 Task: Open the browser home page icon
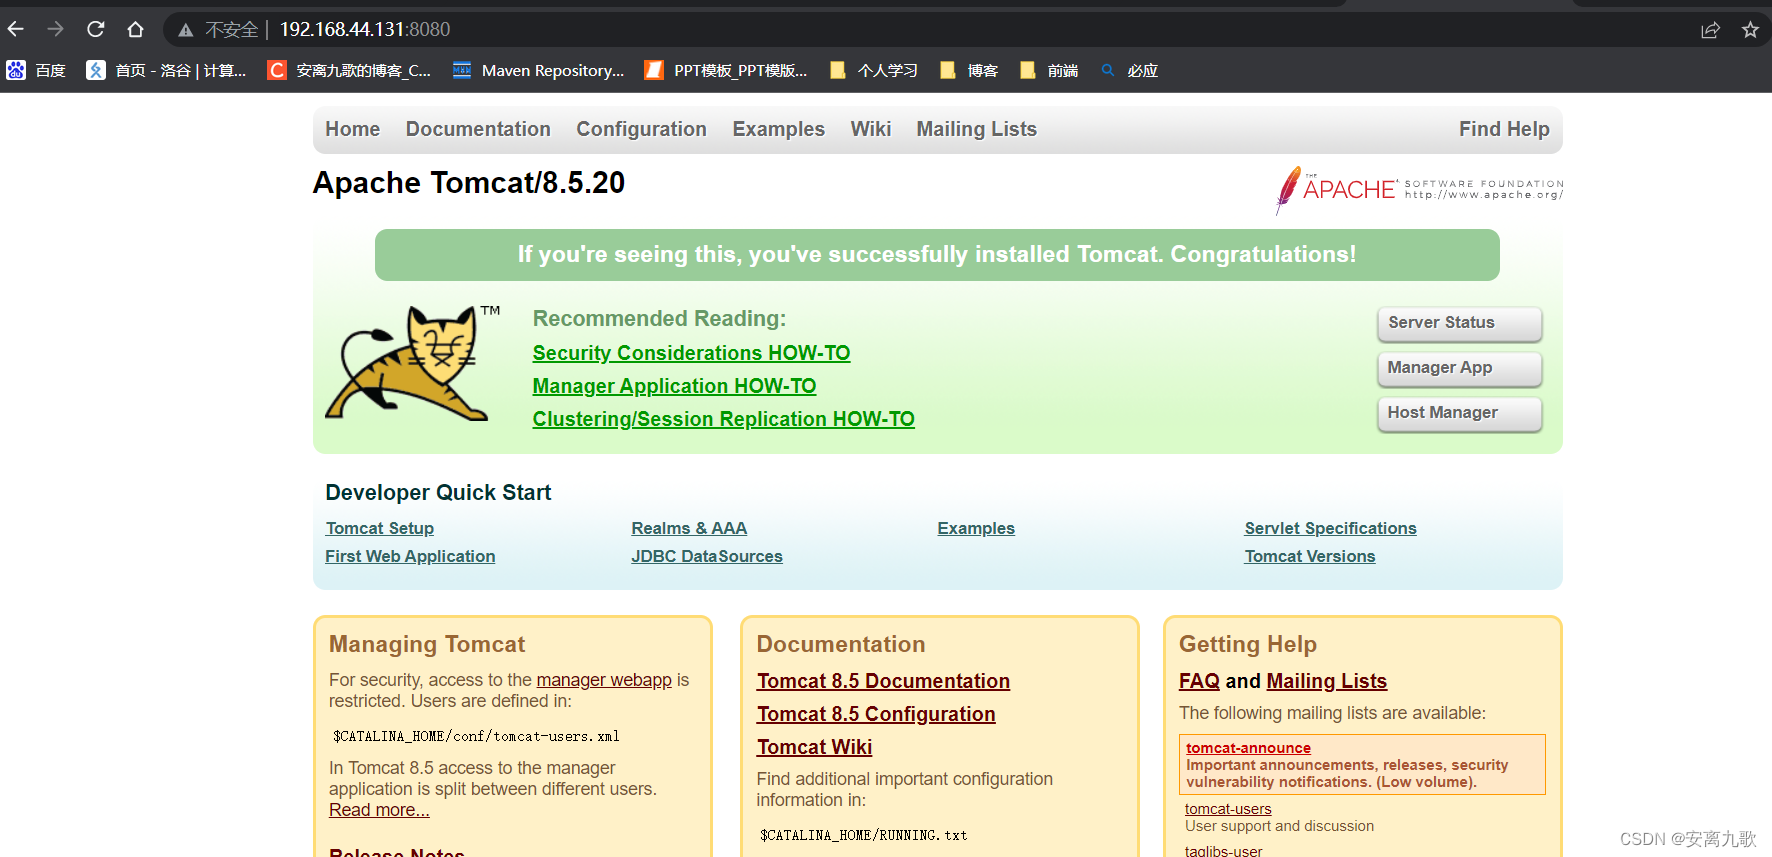tap(135, 29)
